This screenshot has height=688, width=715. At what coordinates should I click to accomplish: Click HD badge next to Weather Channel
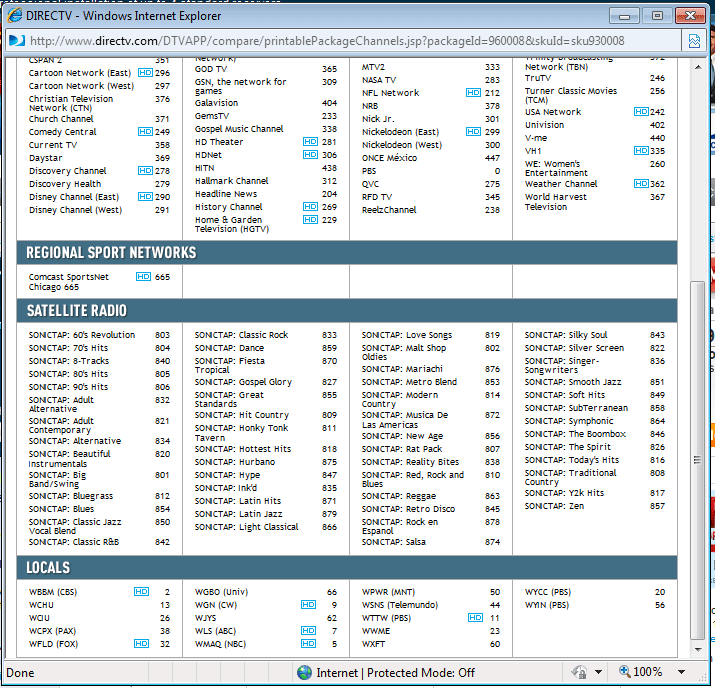tap(641, 183)
